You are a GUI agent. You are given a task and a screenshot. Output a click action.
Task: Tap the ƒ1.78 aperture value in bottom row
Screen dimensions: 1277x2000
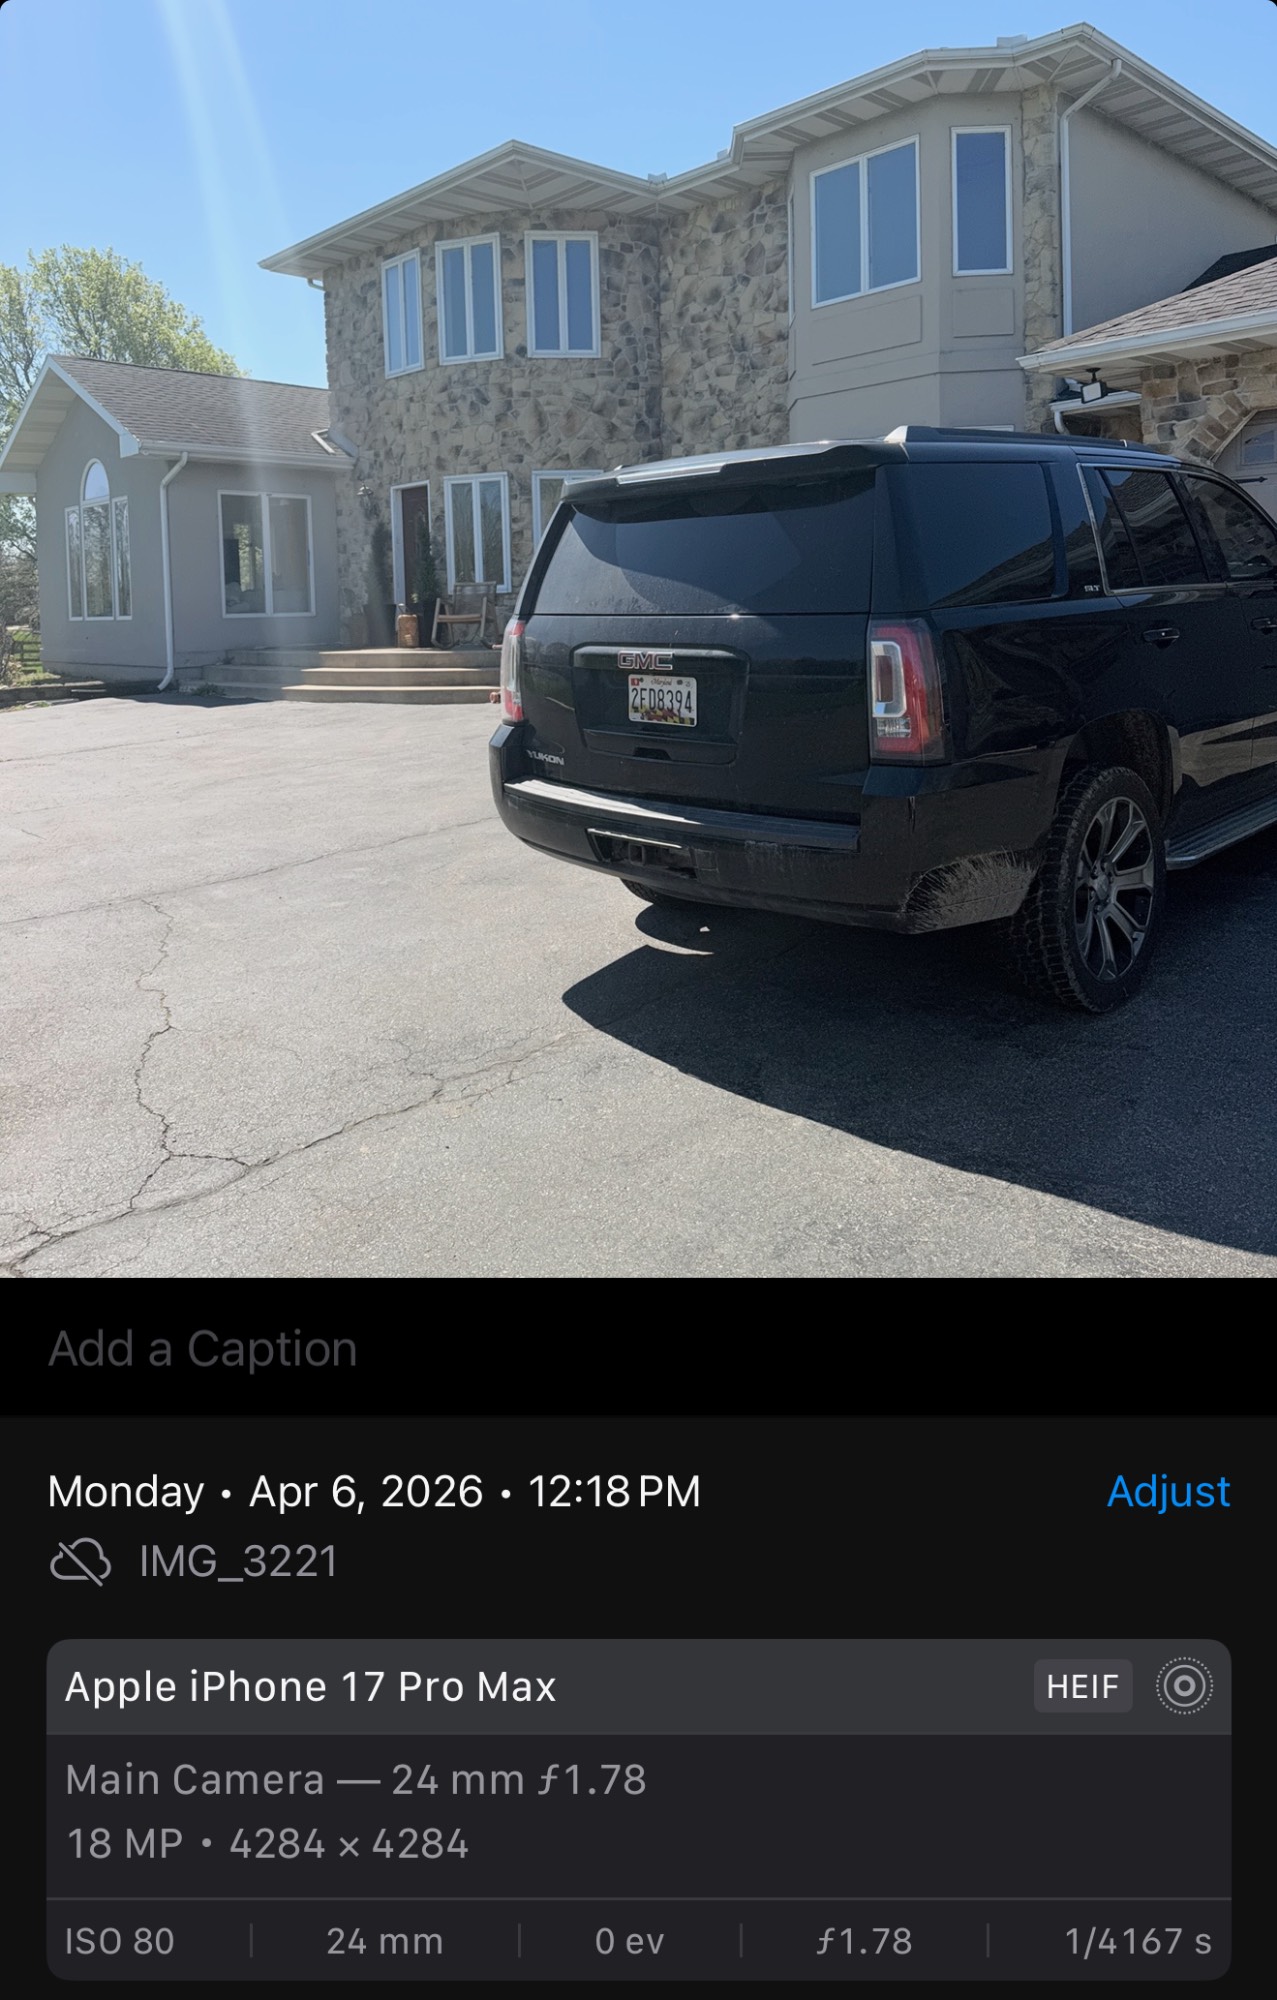point(863,1941)
